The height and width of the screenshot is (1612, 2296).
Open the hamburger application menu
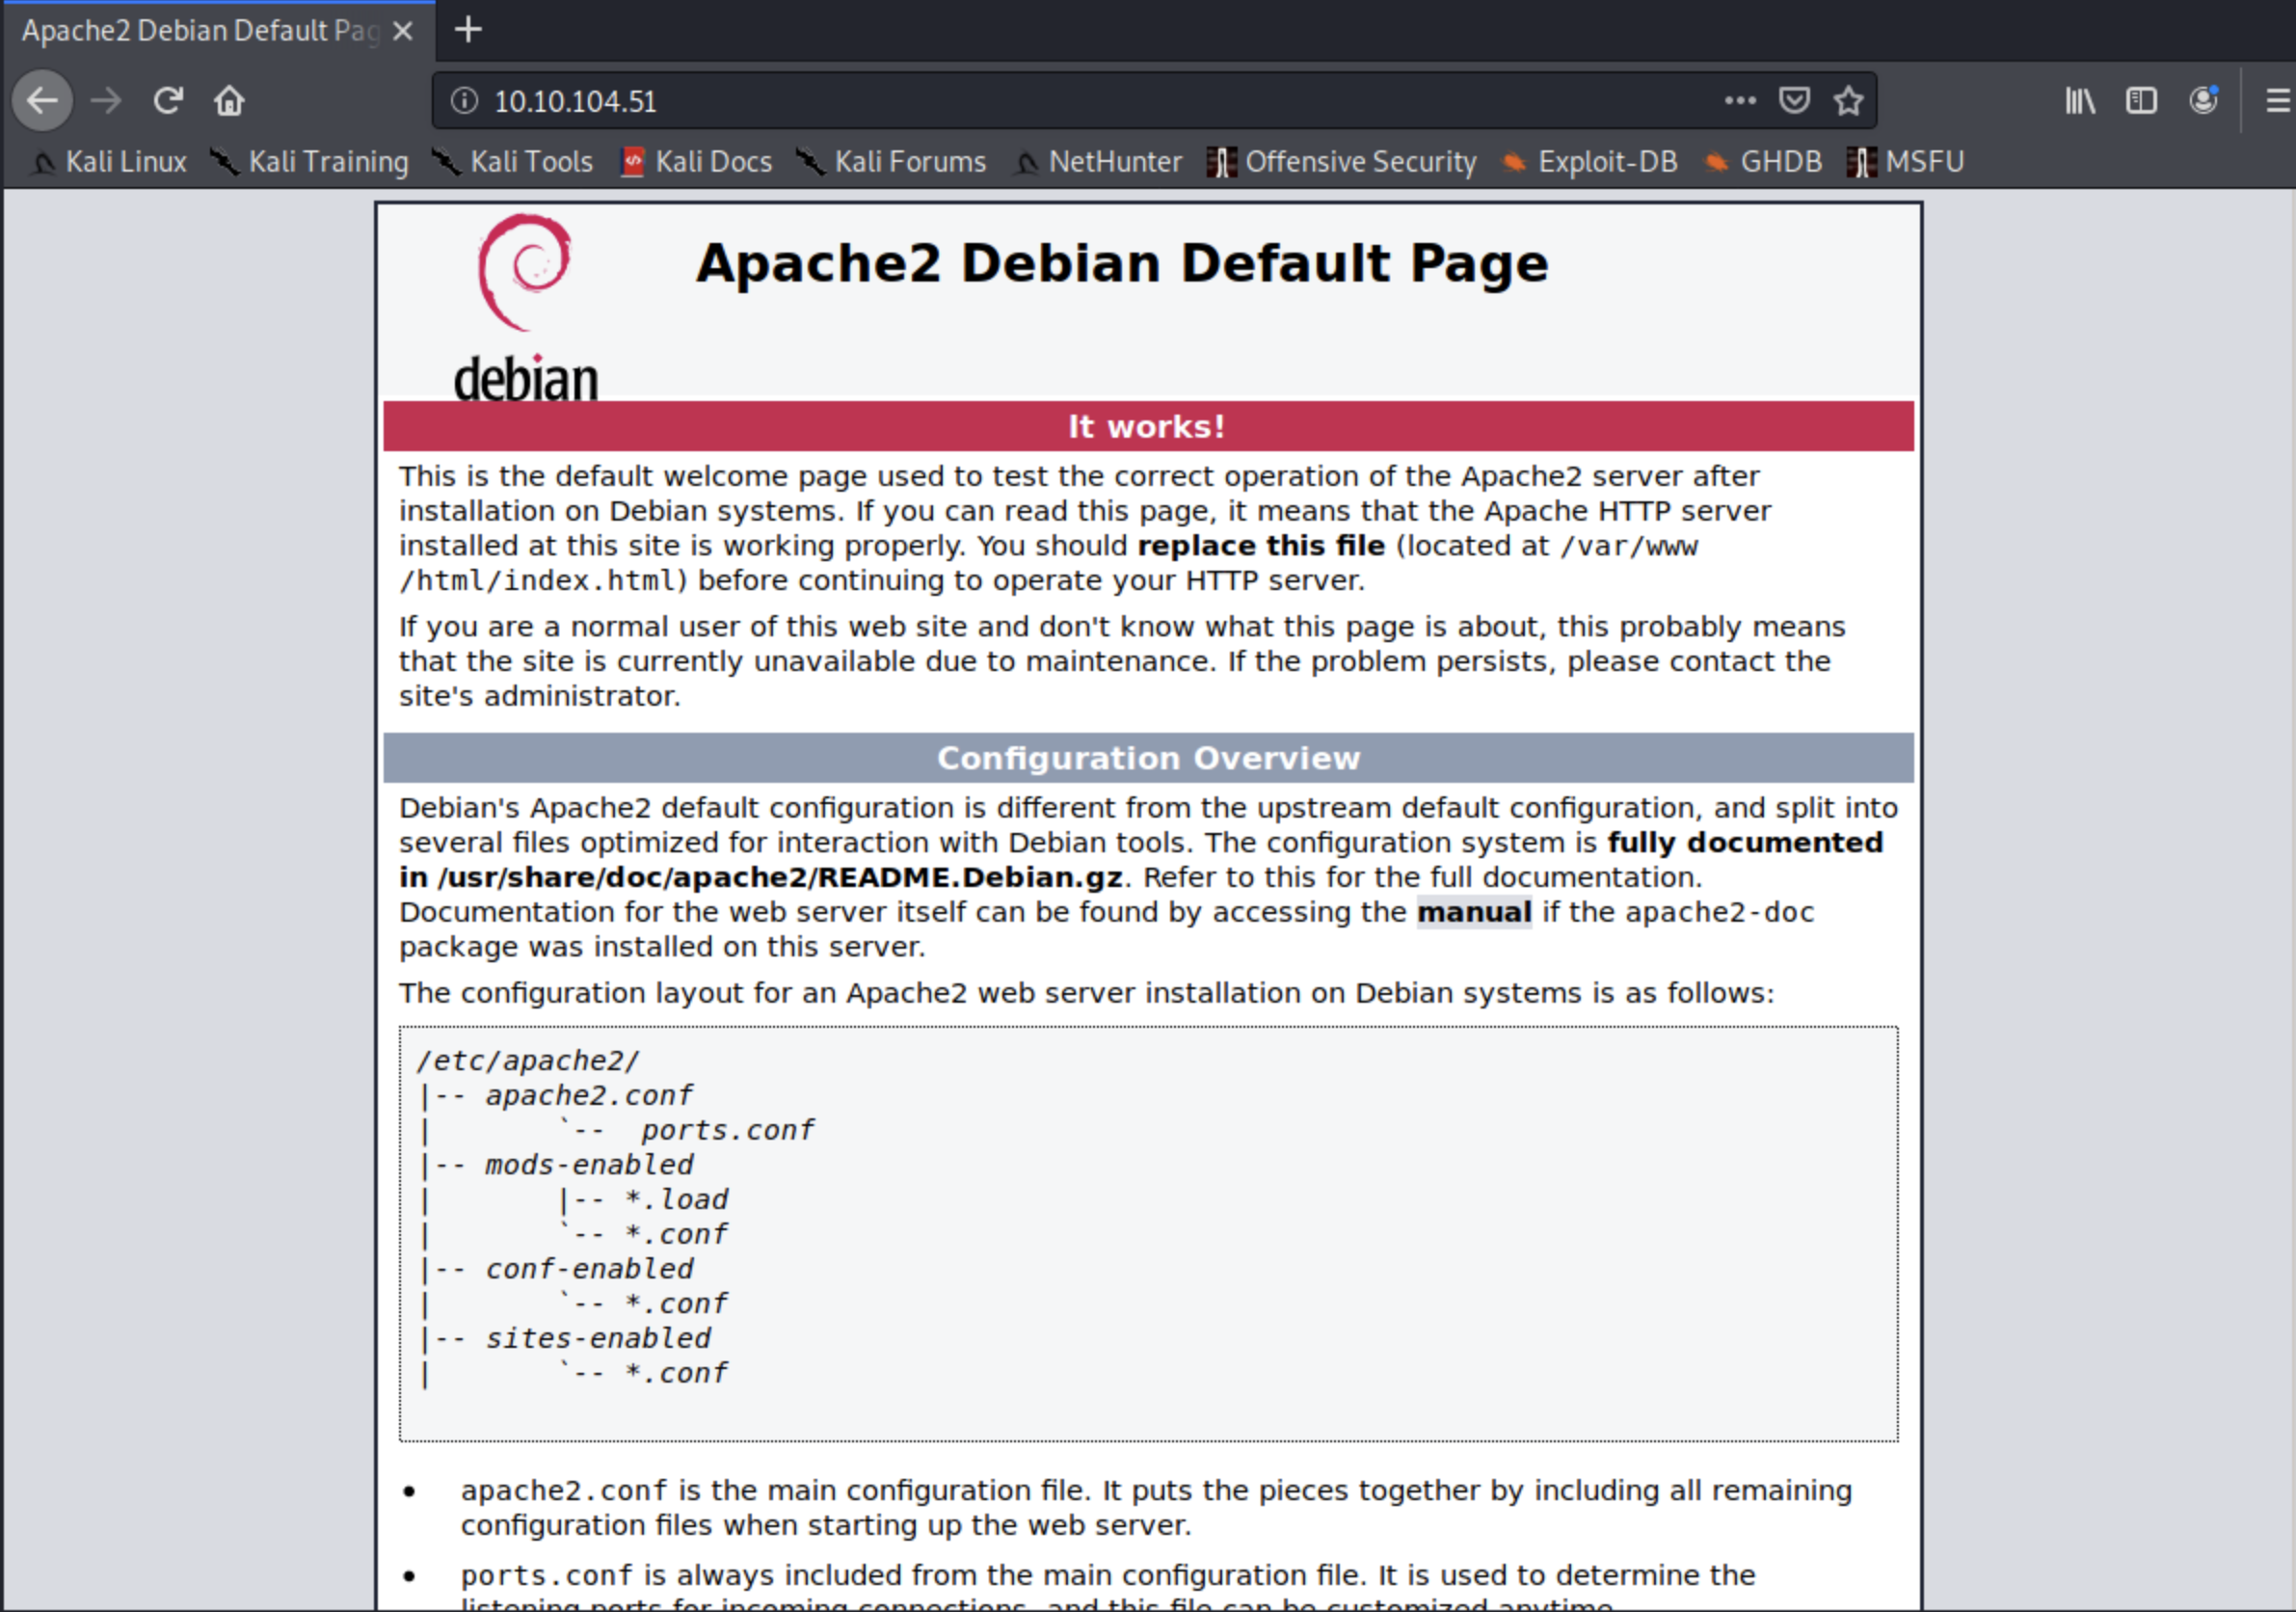(2277, 101)
